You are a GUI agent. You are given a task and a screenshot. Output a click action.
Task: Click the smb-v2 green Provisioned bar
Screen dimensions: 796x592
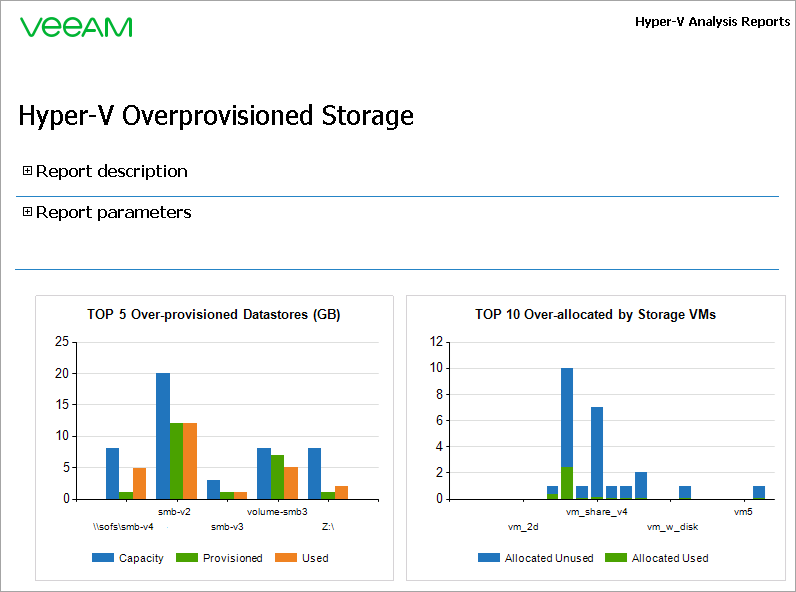pos(176,461)
